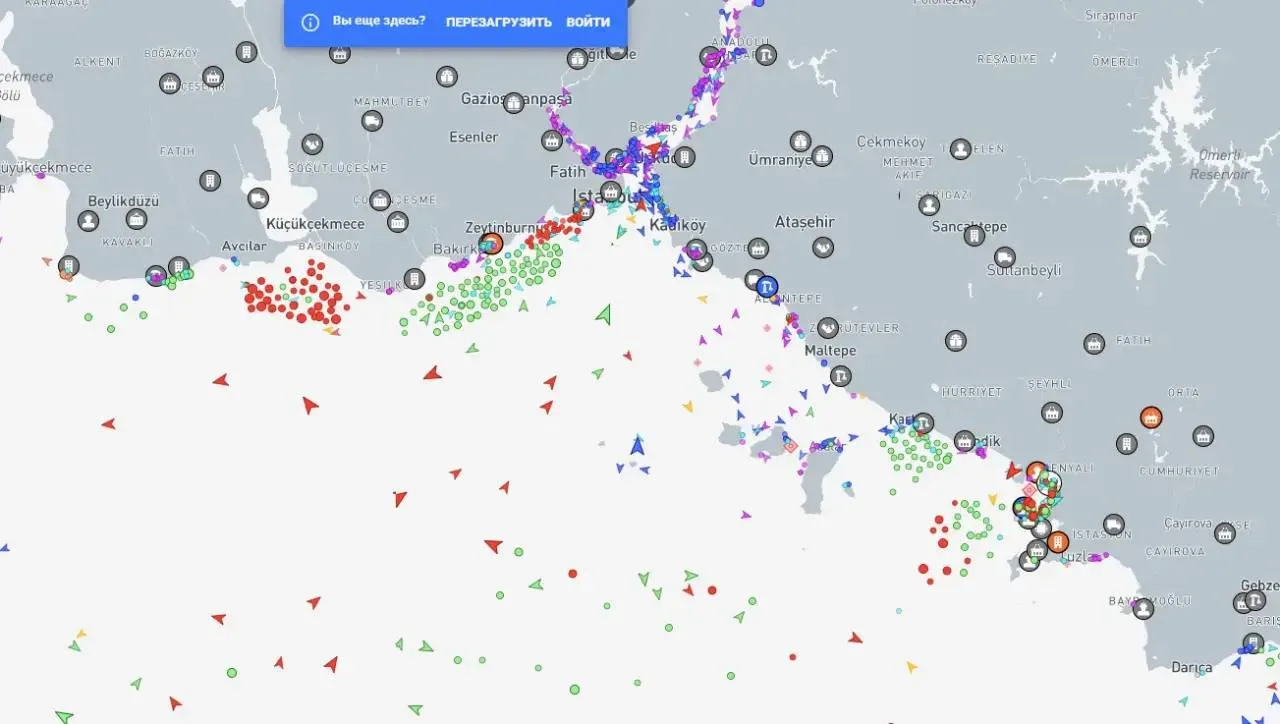Click the Ataşehir map label

coord(805,222)
